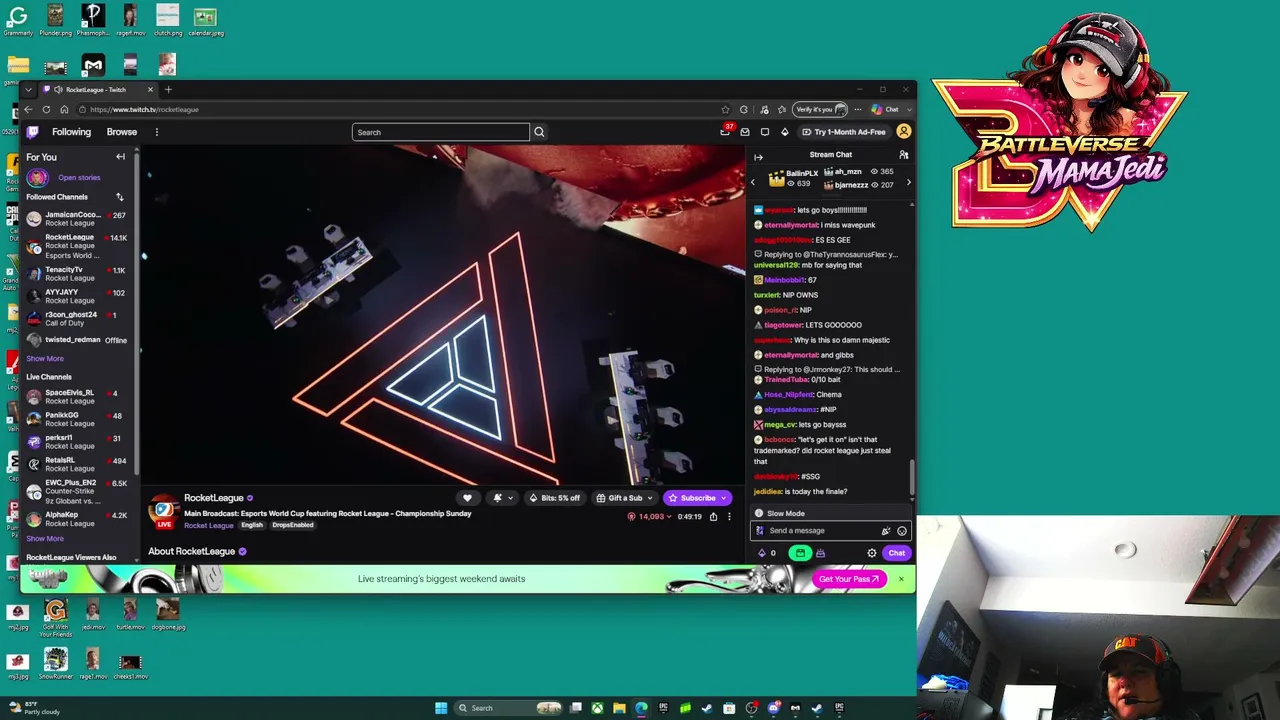
Task: Open chat settings gear icon
Action: (872, 553)
